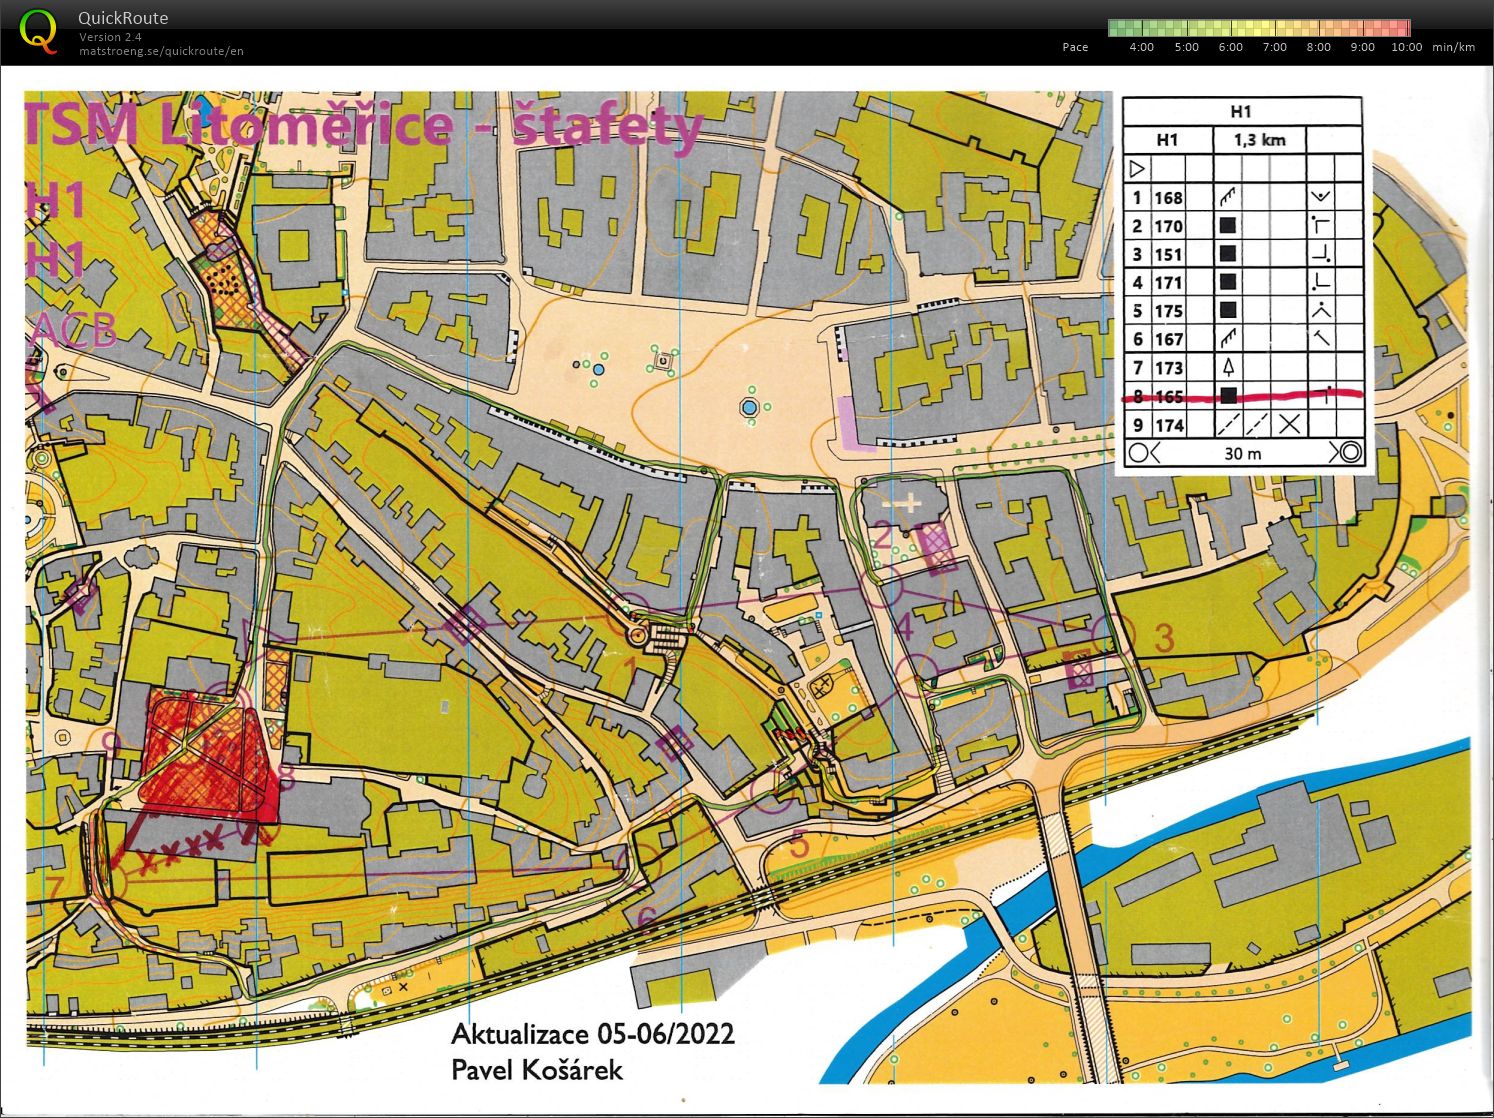Click the building square symbol in control 175 row
Viewport: 1494px width, 1118px height.
tap(1228, 311)
